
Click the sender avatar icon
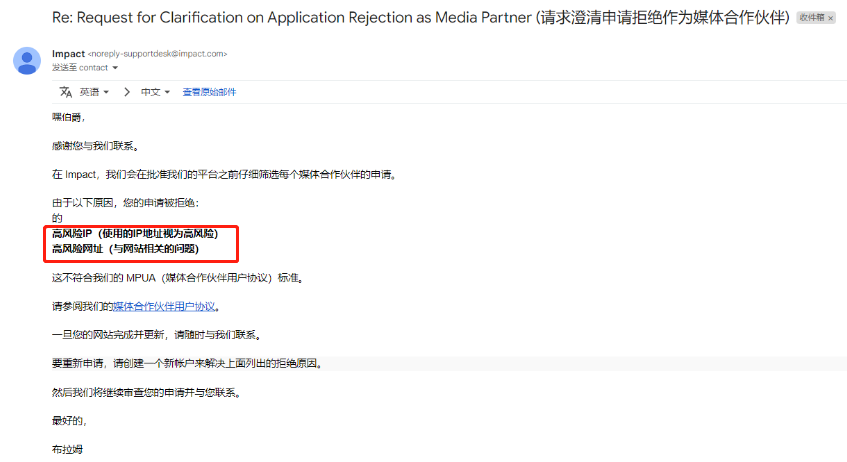pyautogui.click(x=27, y=61)
